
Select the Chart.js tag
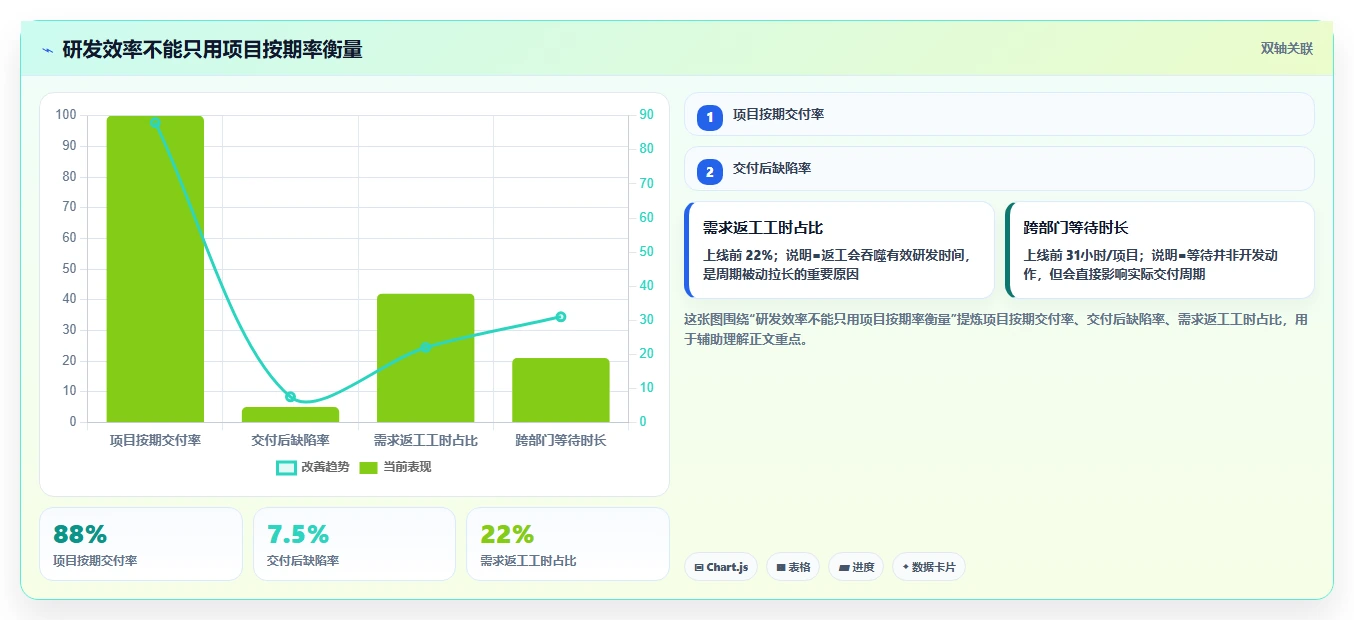click(721, 567)
